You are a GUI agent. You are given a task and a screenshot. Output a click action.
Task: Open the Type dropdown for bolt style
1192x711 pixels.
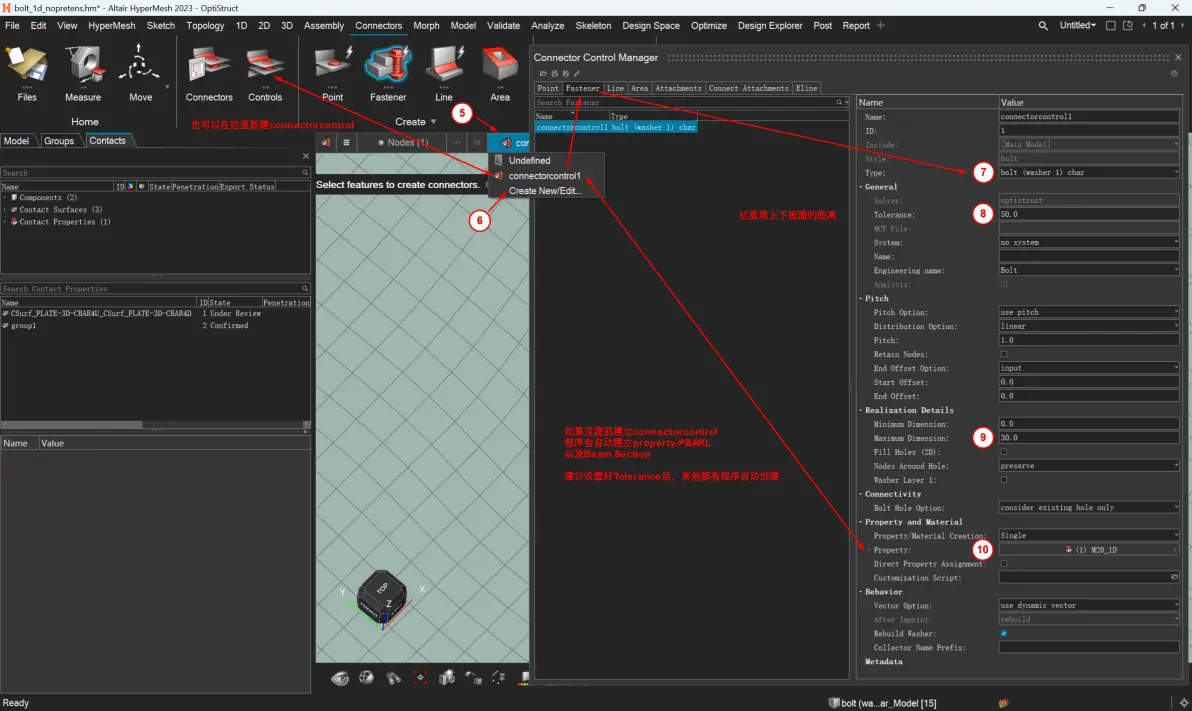point(1089,173)
